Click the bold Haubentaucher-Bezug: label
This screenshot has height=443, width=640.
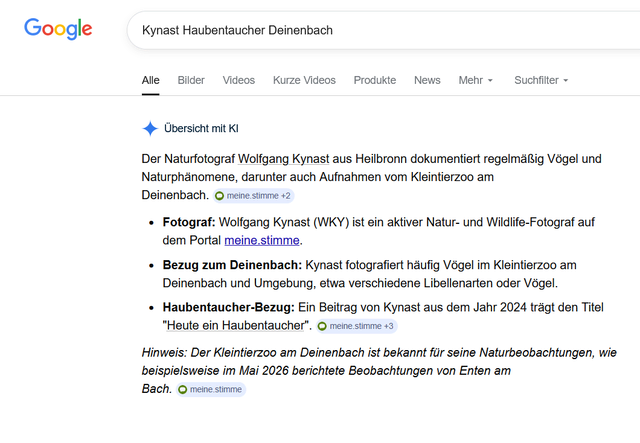click(229, 307)
